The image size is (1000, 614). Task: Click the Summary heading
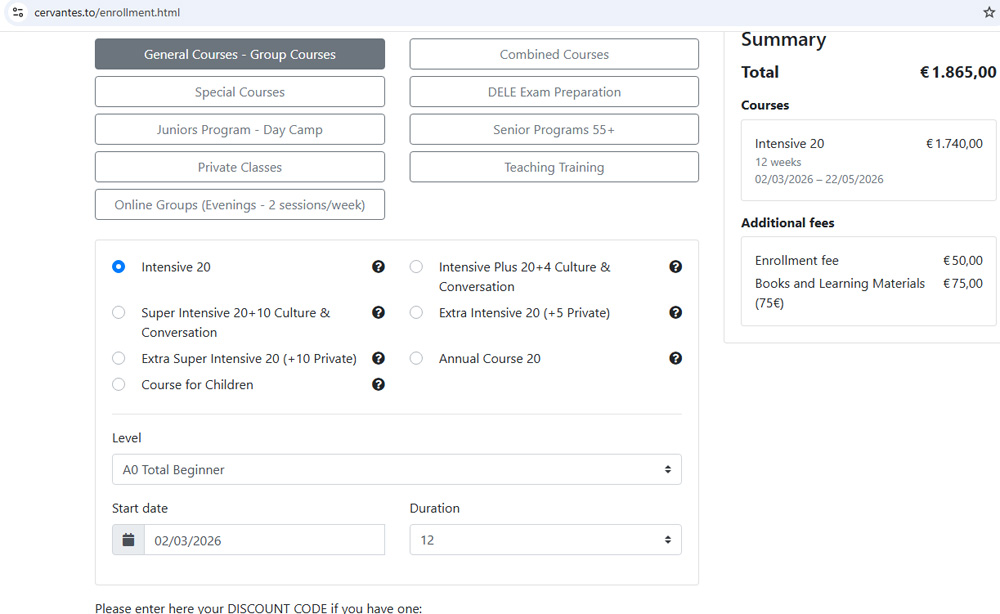(x=783, y=40)
